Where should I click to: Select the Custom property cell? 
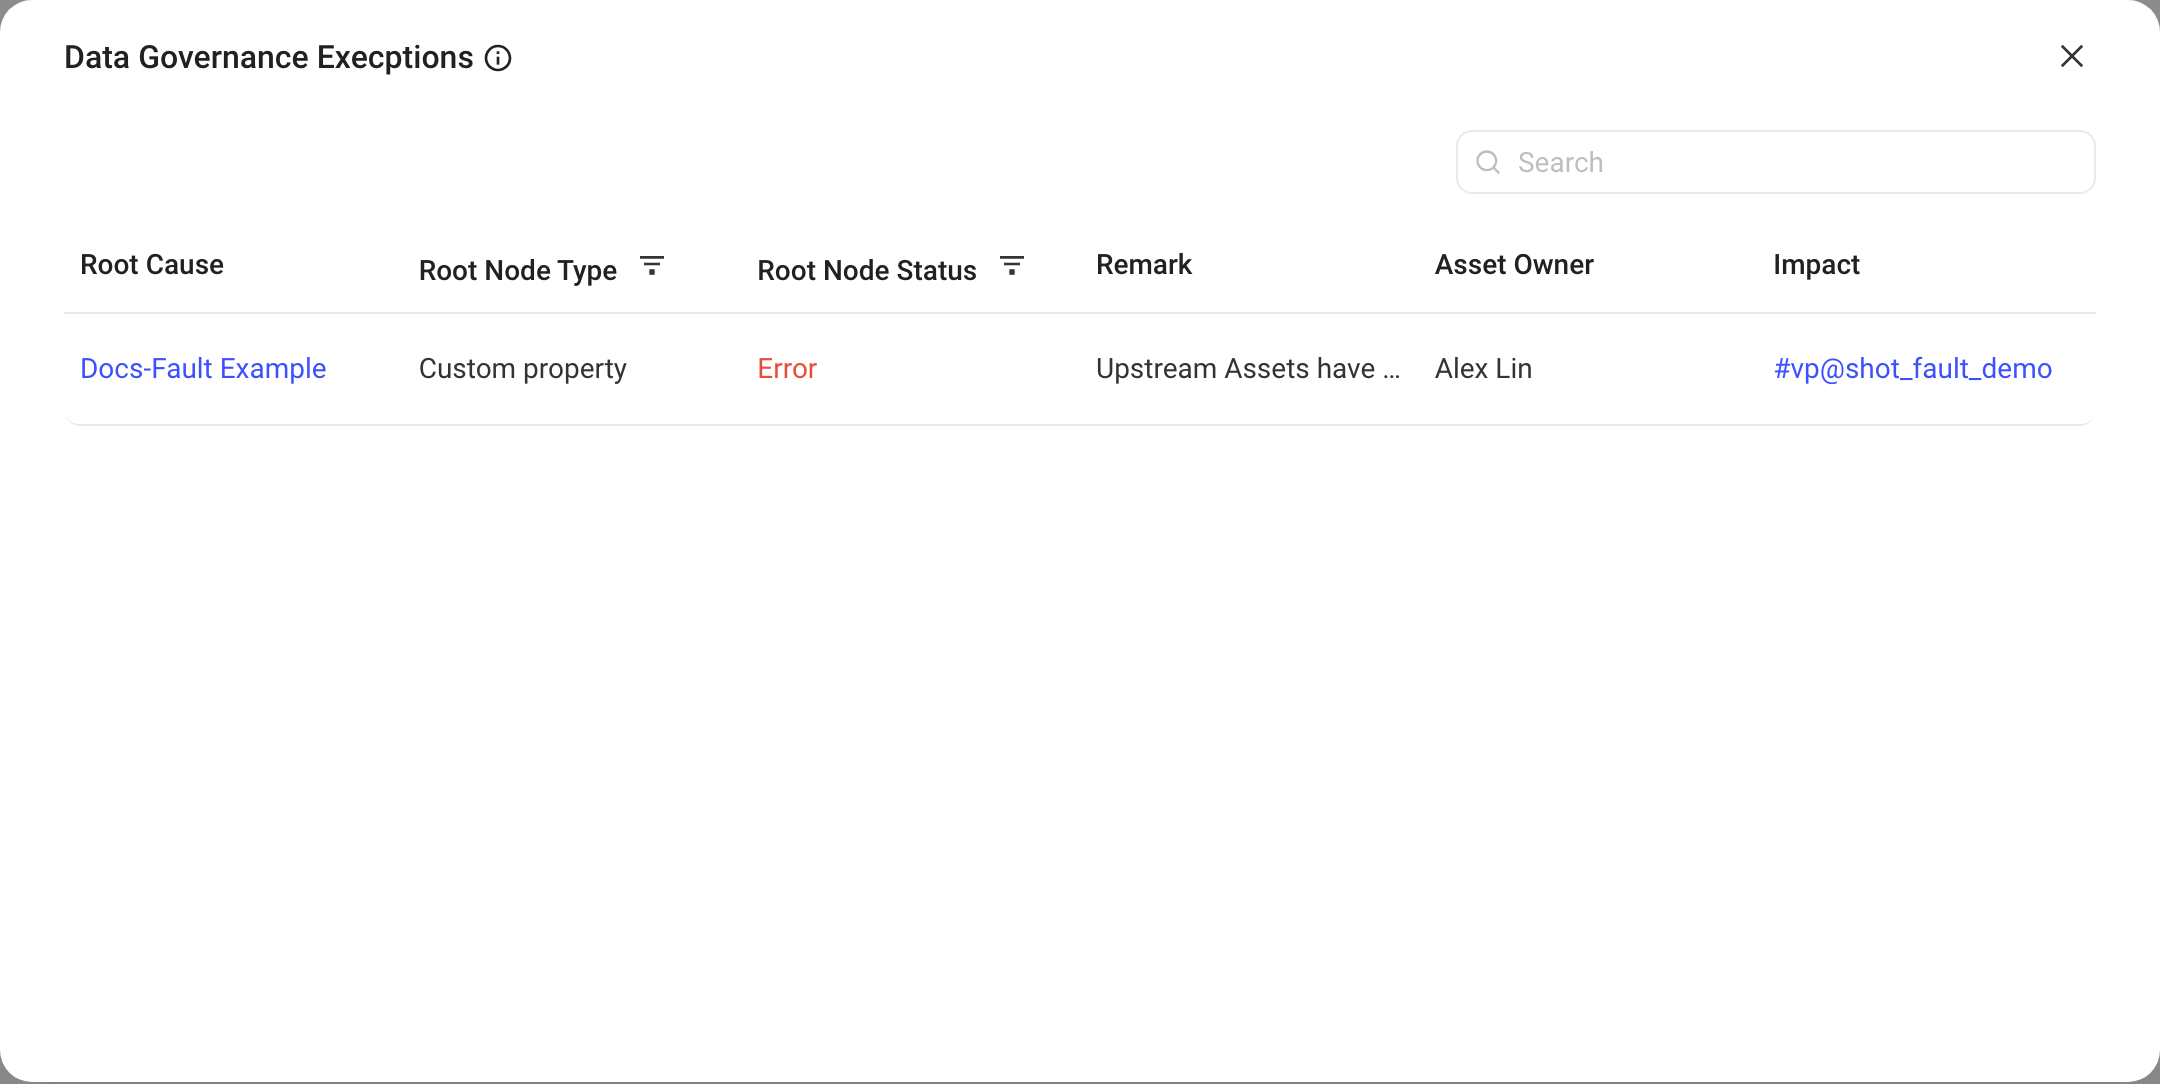[x=523, y=369]
